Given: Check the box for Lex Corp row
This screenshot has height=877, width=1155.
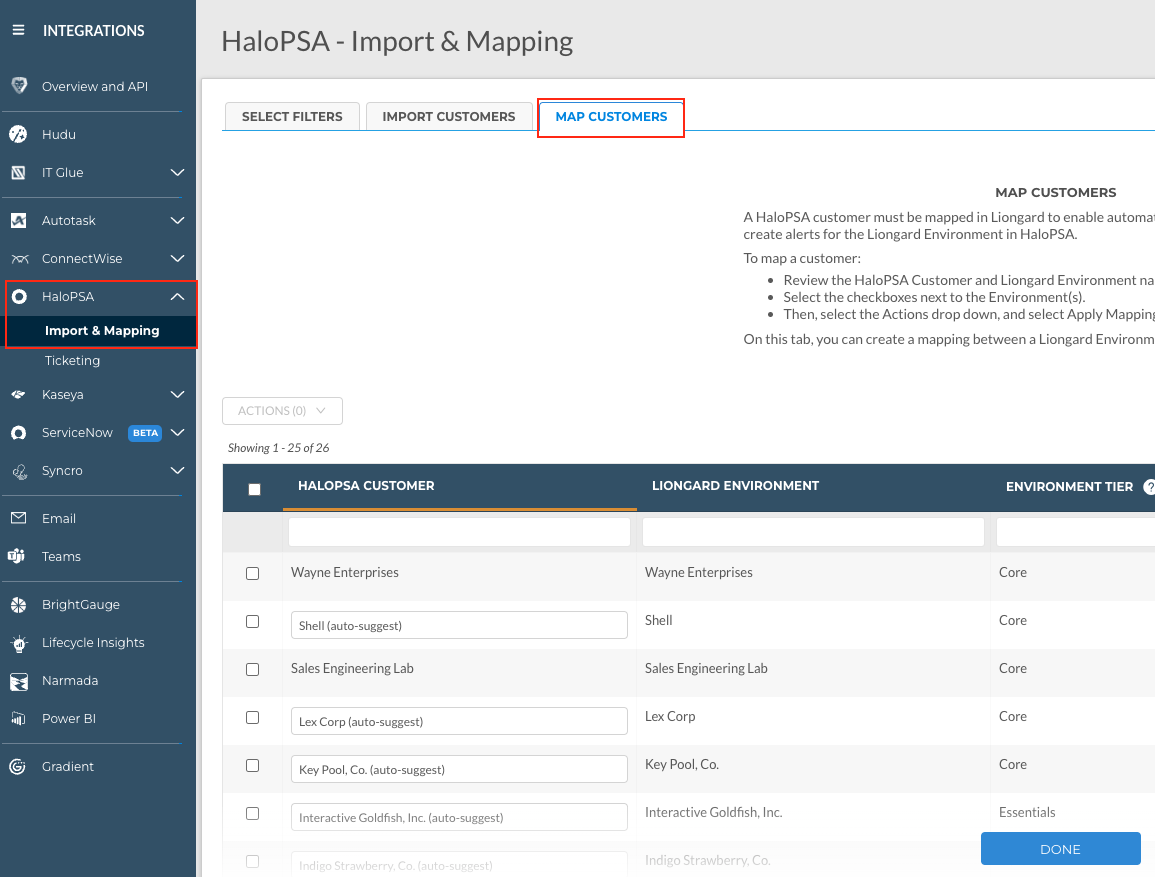Looking at the screenshot, I should (252, 717).
